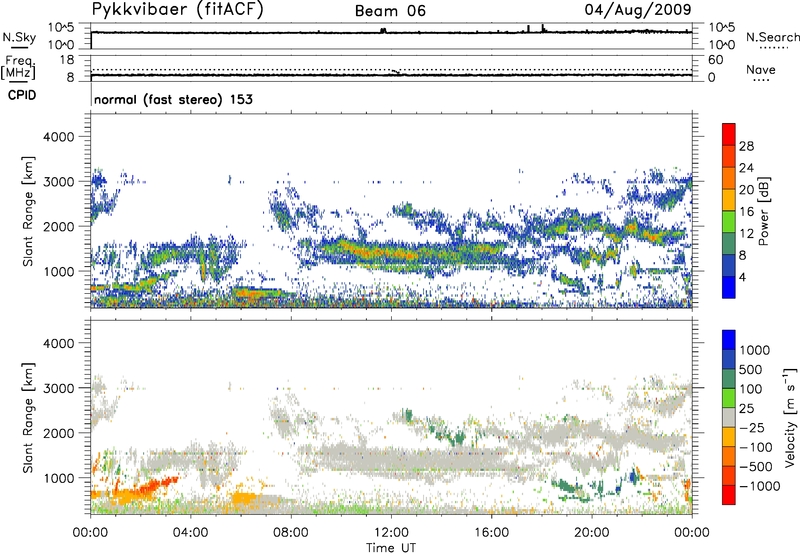Click the right 10^0 noise axis label

tap(721, 45)
